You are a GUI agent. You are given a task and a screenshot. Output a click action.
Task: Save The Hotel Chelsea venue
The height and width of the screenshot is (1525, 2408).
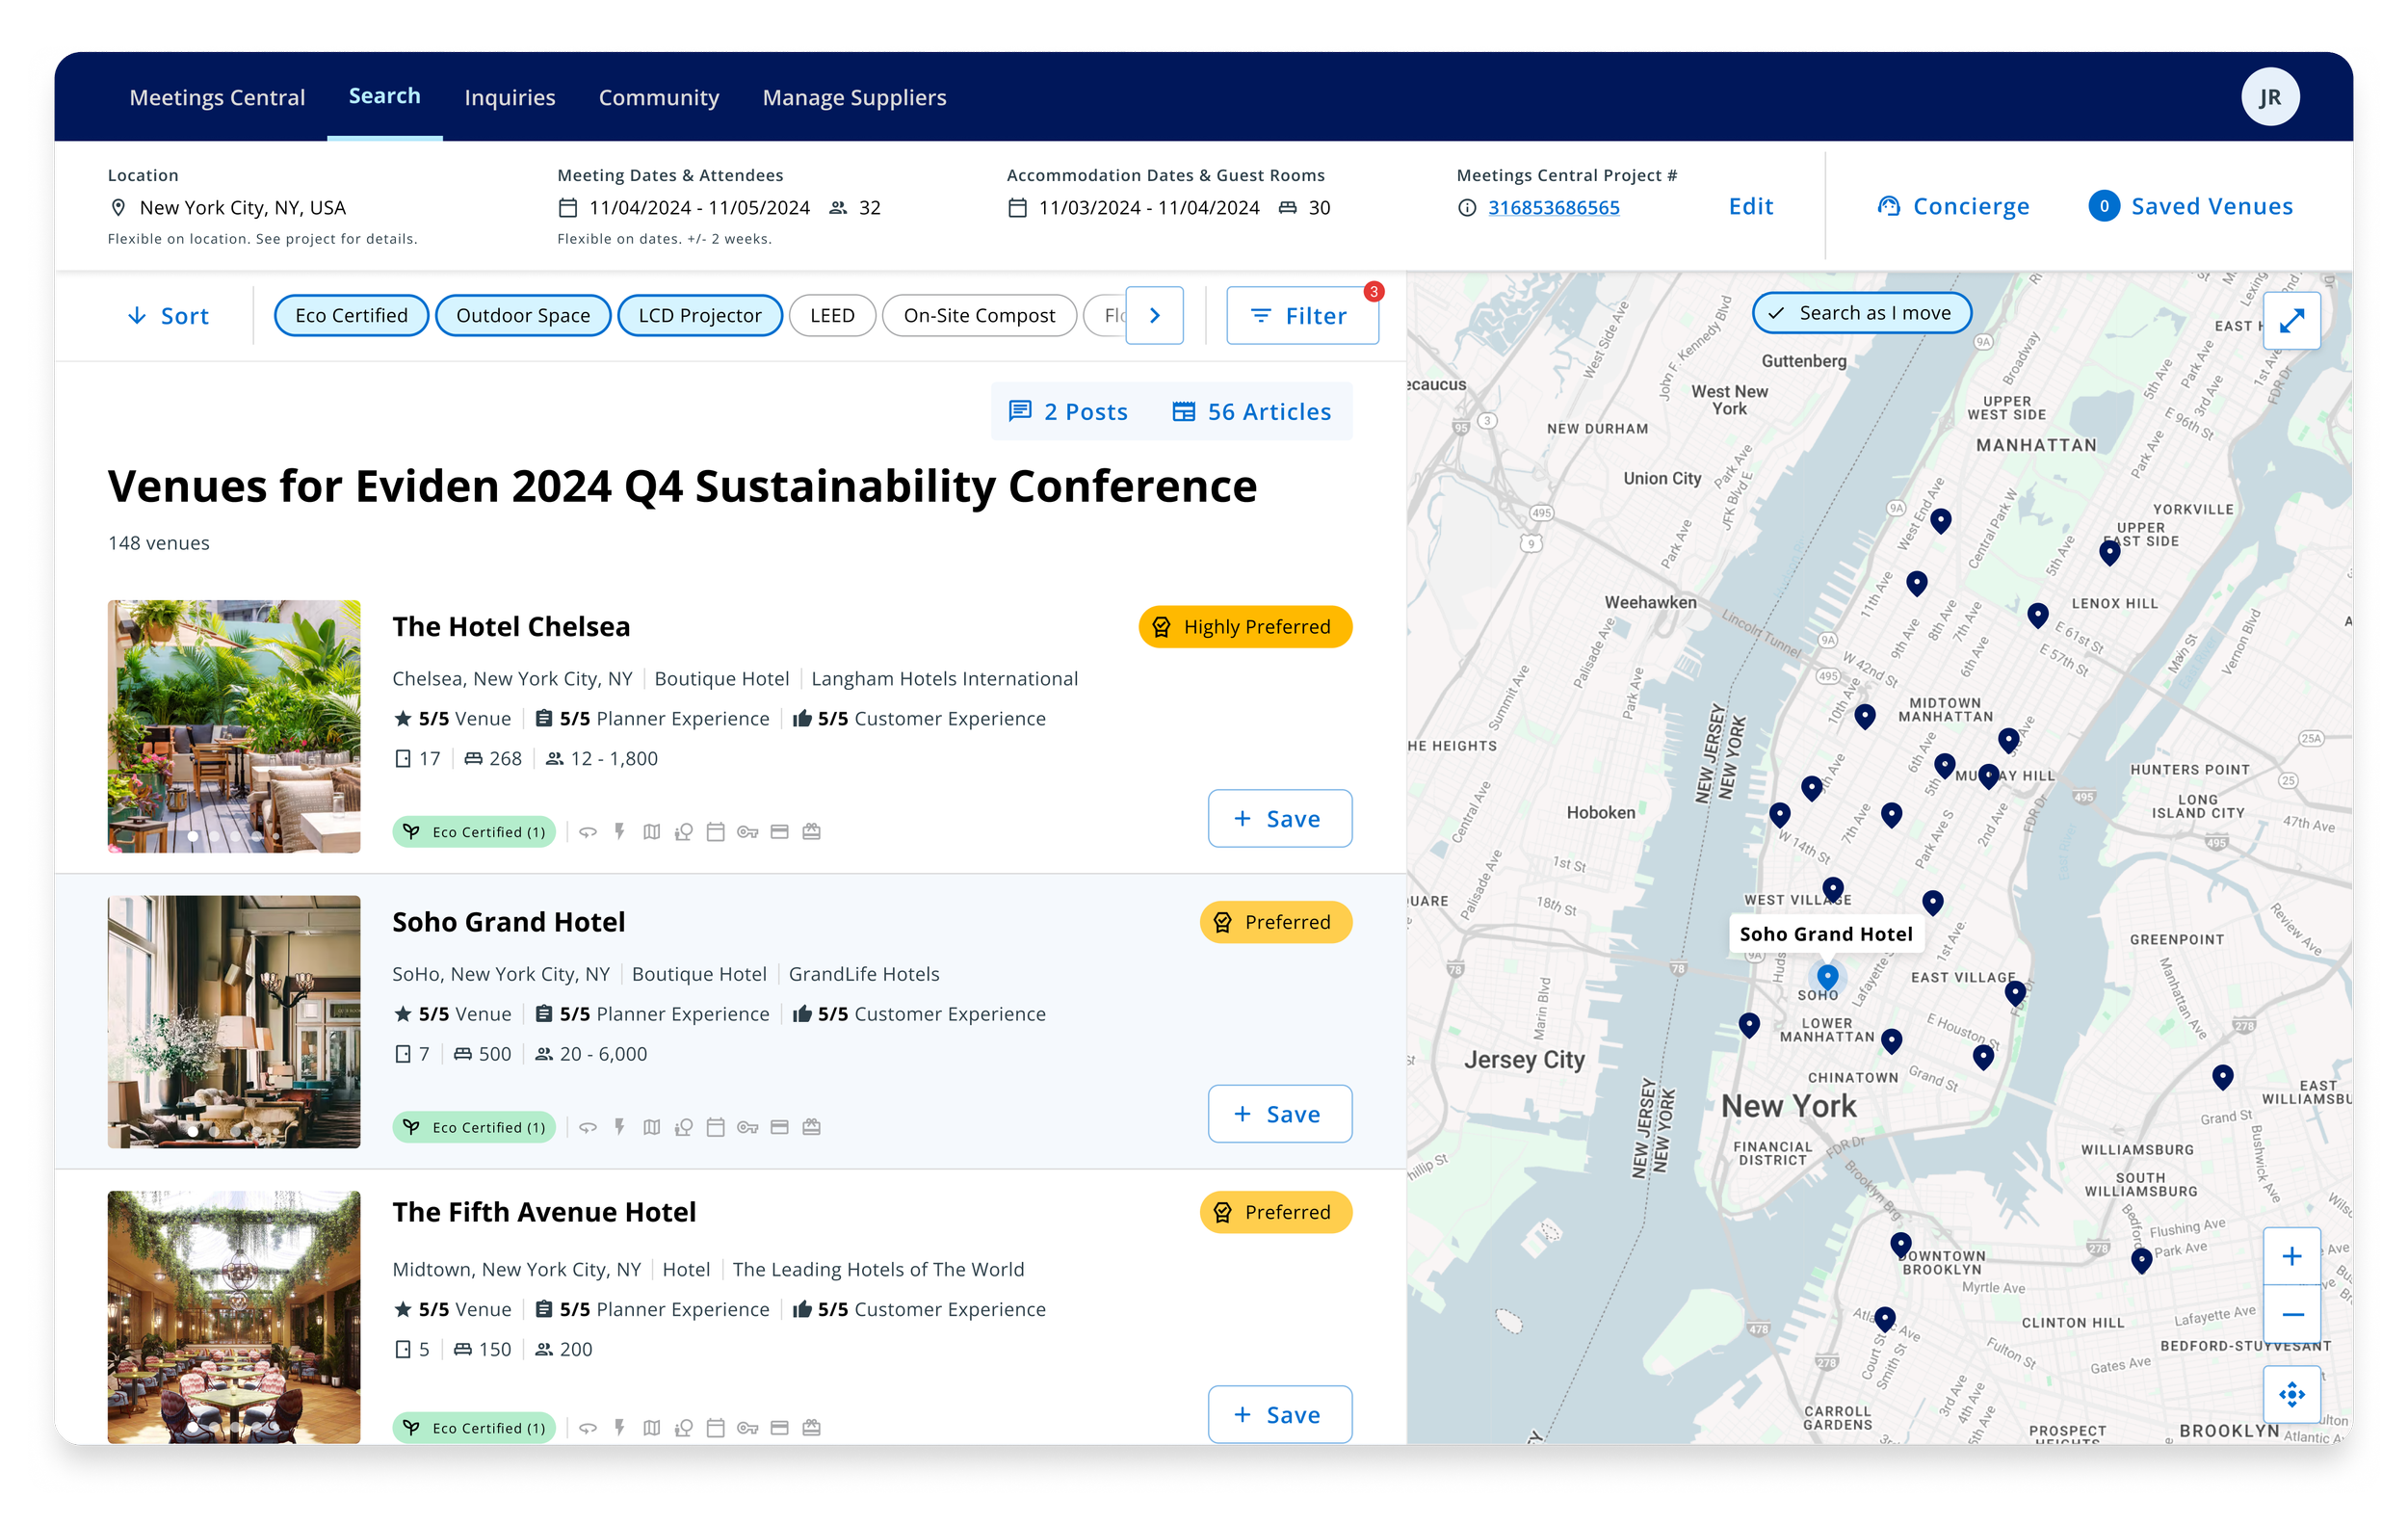coord(1279,818)
